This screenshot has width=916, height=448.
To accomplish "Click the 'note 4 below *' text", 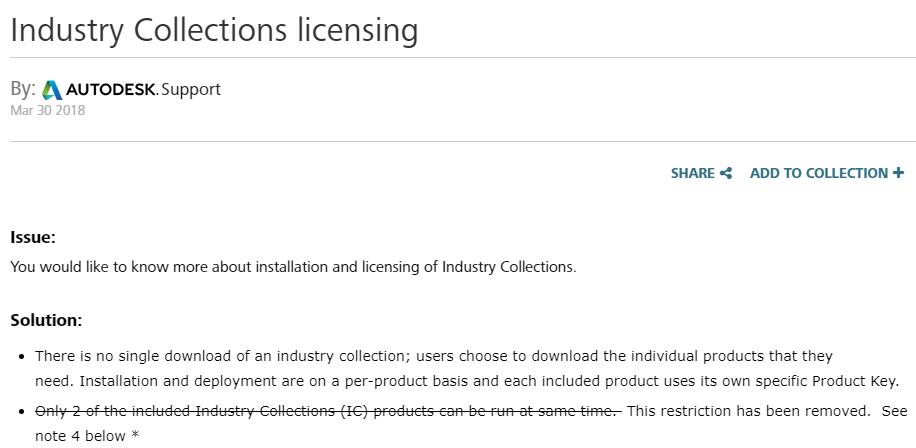I will [x=87, y=436].
